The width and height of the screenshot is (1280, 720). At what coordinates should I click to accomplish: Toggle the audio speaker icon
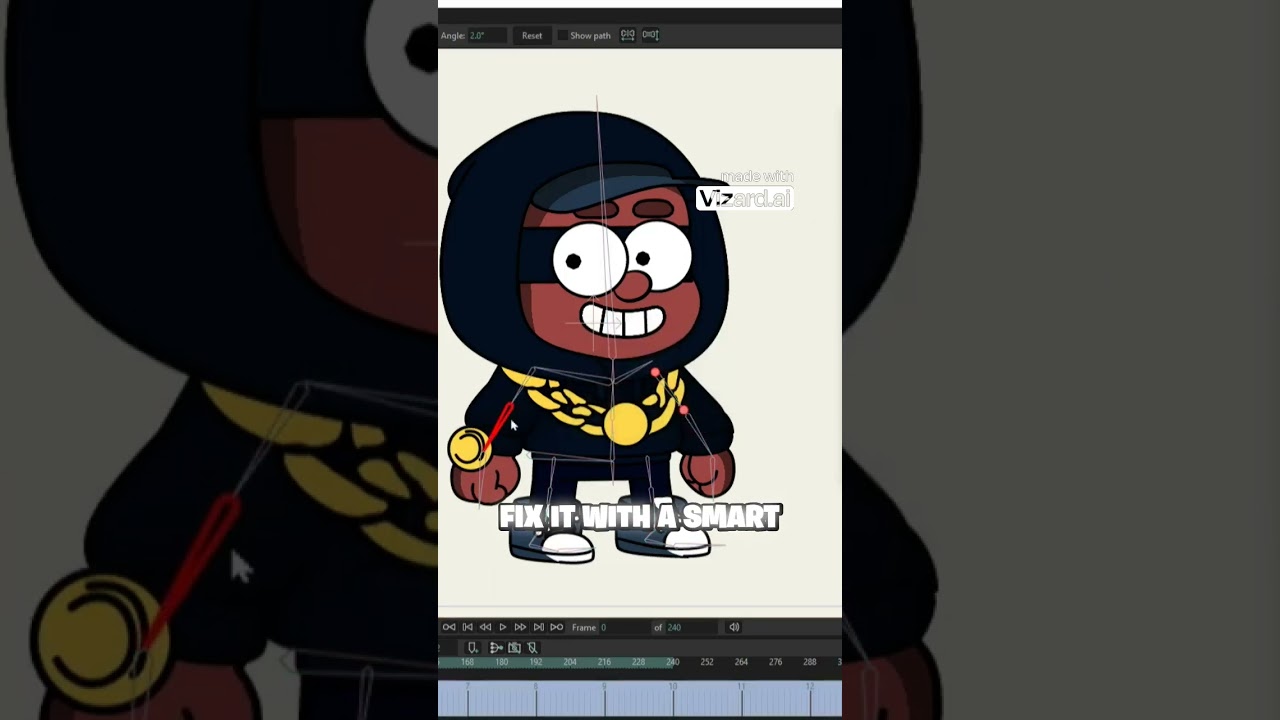pyautogui.click(x=734, y=627)
